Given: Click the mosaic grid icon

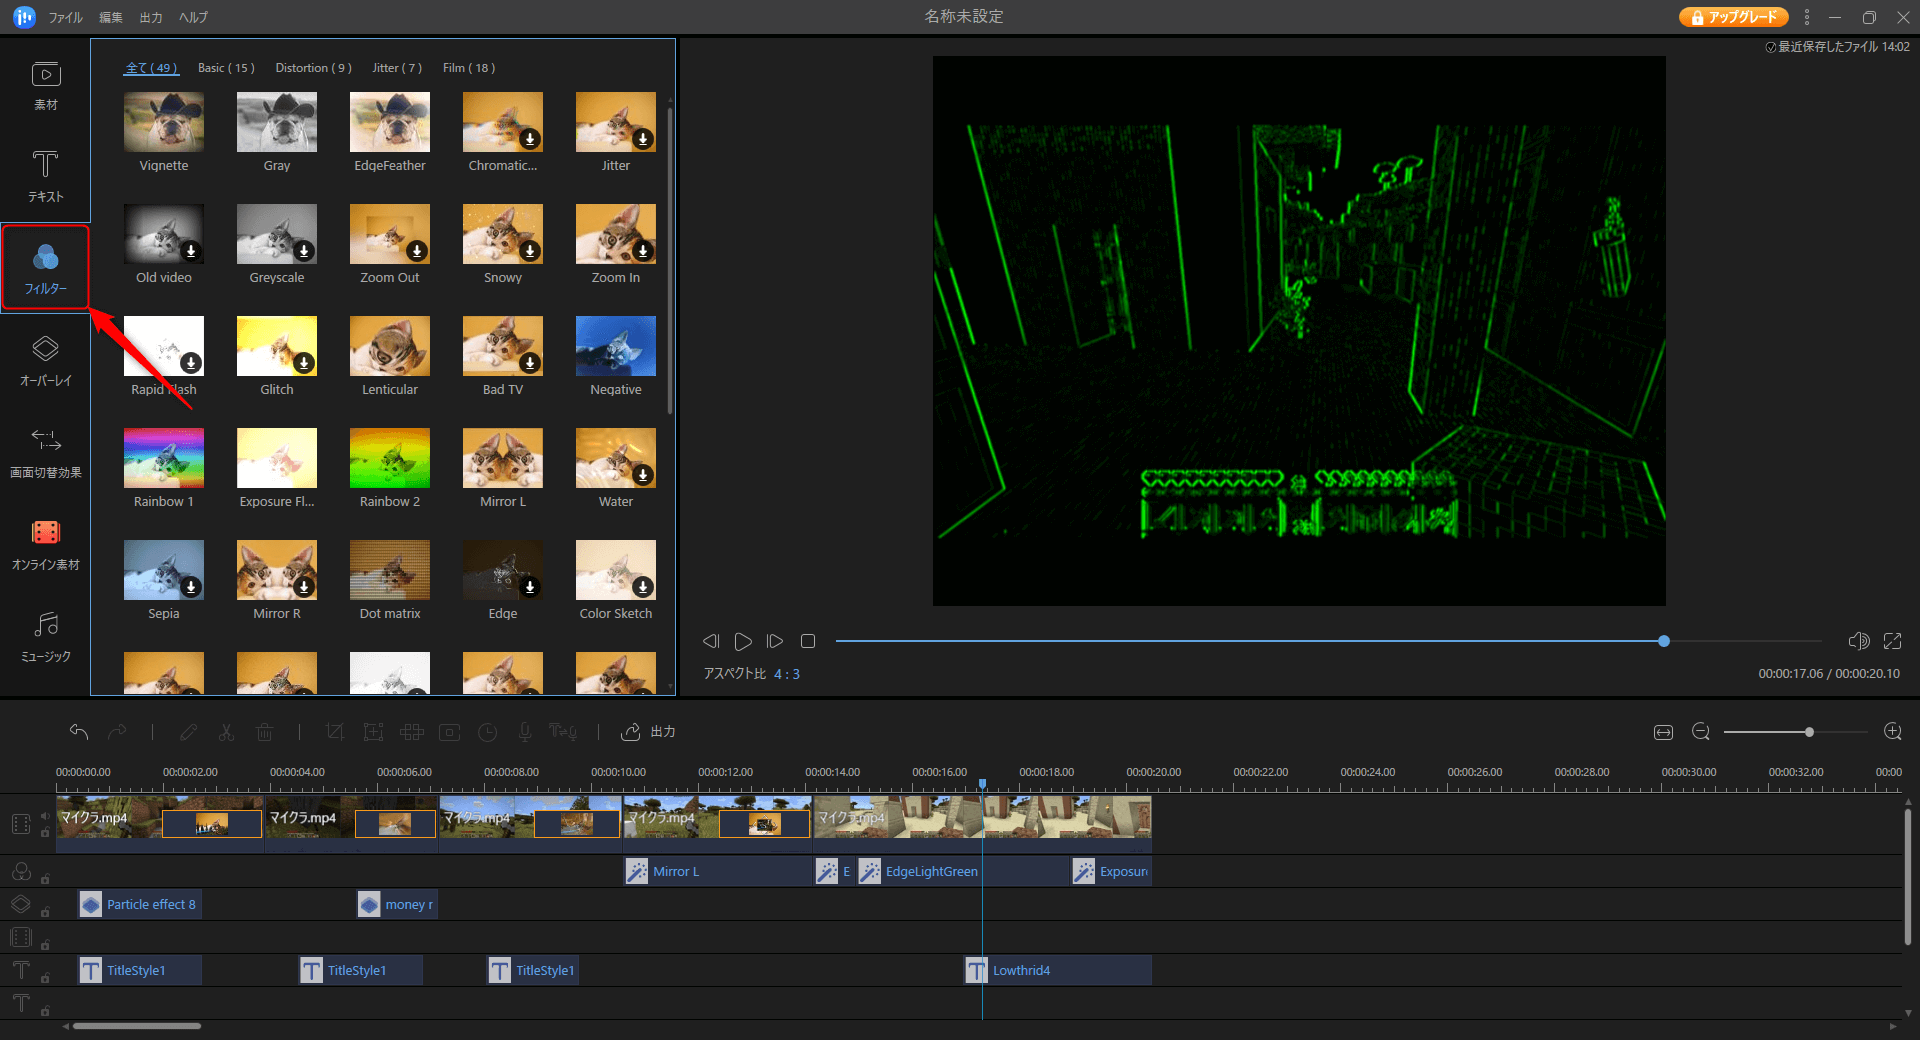Looking at the screenshot, I should click(x=412, y=732).
